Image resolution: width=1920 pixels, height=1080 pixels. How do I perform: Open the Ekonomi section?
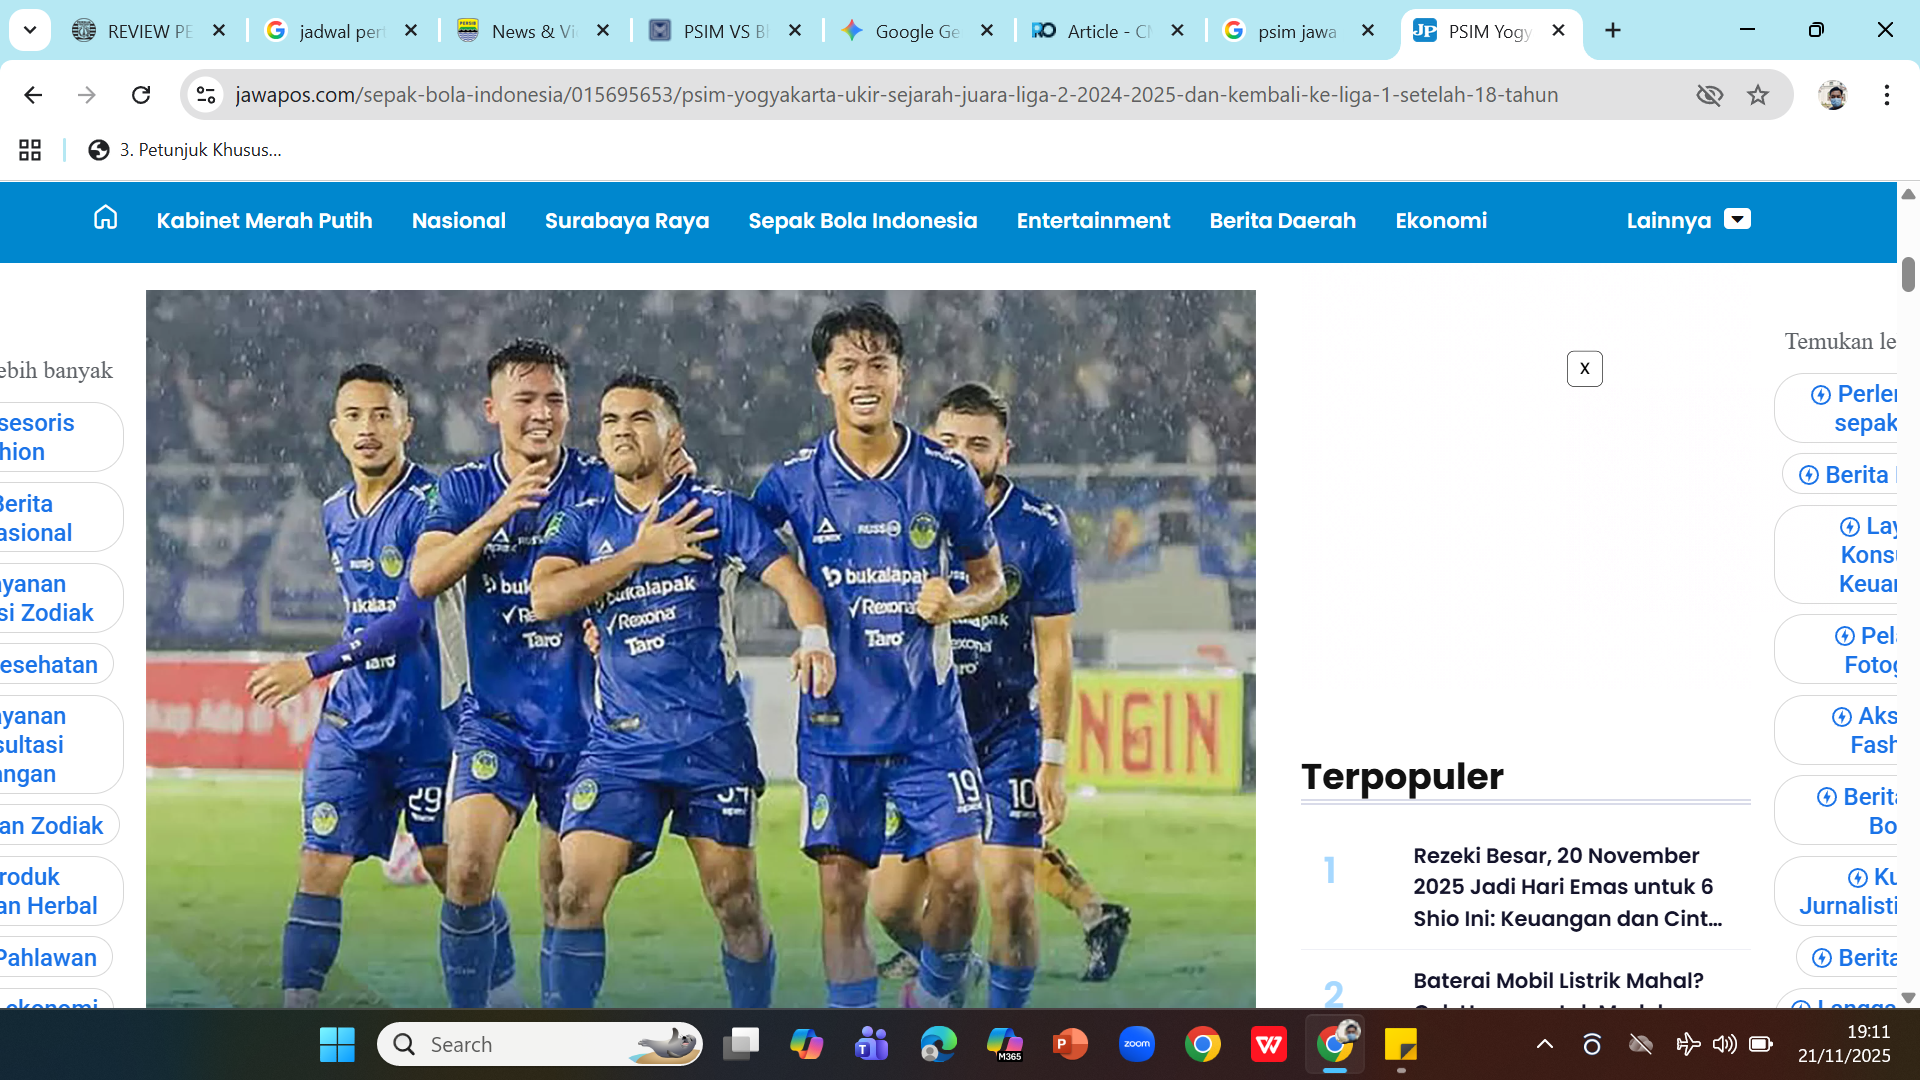point(1441,220)
